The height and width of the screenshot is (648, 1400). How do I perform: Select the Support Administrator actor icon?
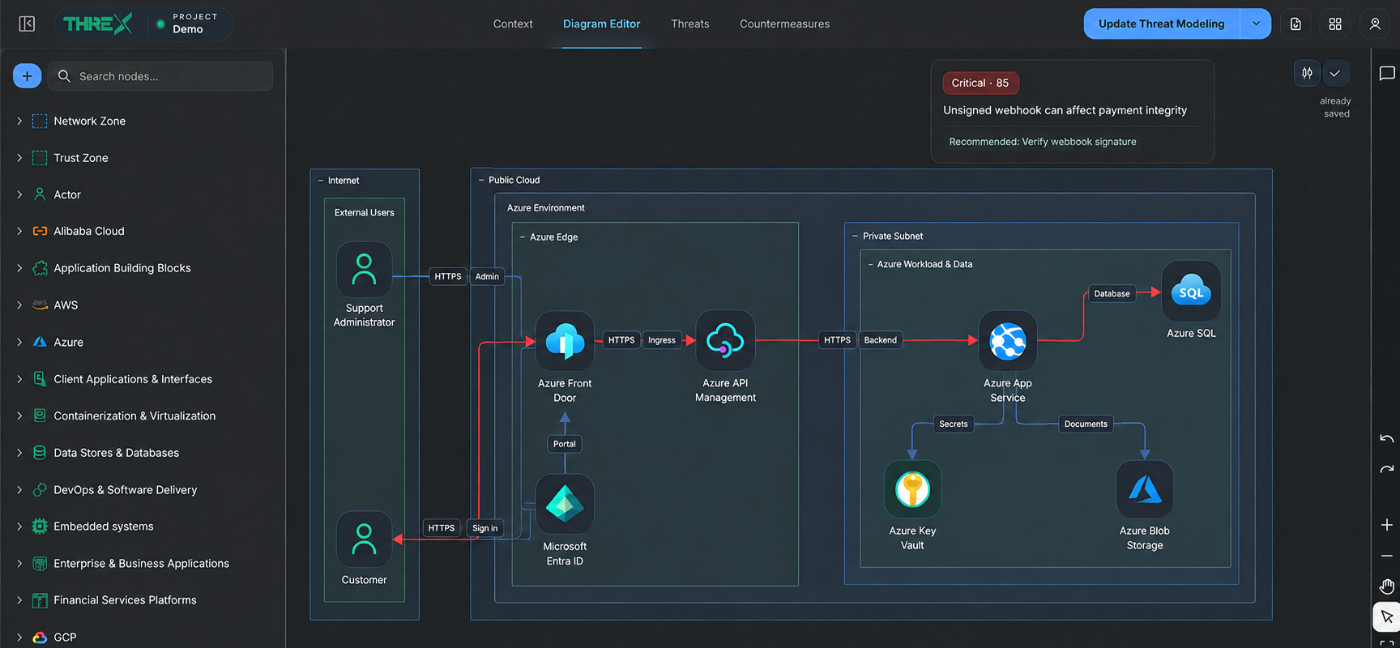coord(364,269)
